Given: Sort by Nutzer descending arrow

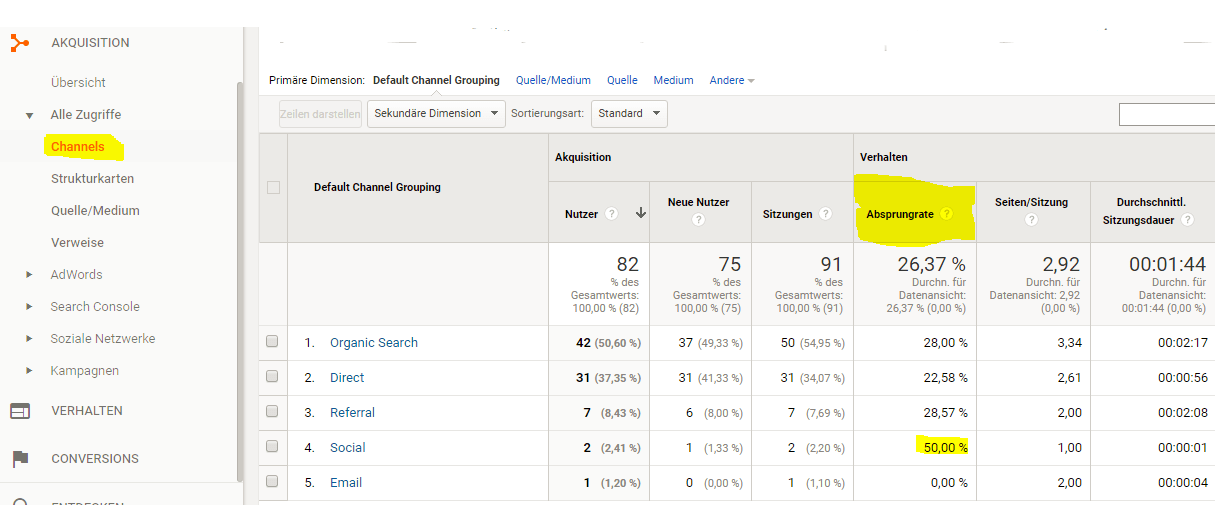Looking at the screenshot, I should pyautogui.click(x=640, y=213).
